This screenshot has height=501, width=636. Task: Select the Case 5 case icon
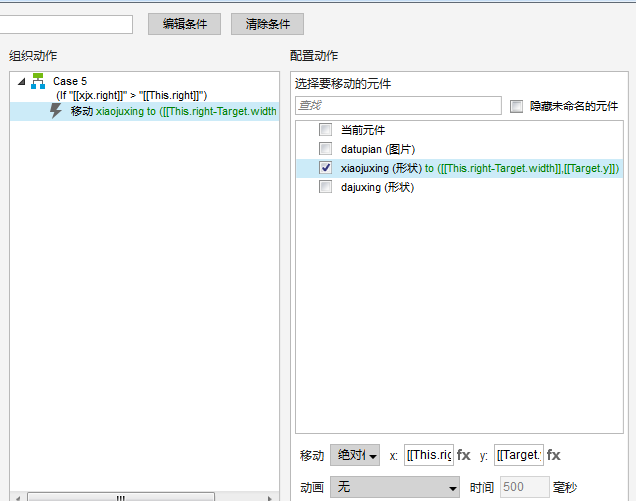(38, 81)
